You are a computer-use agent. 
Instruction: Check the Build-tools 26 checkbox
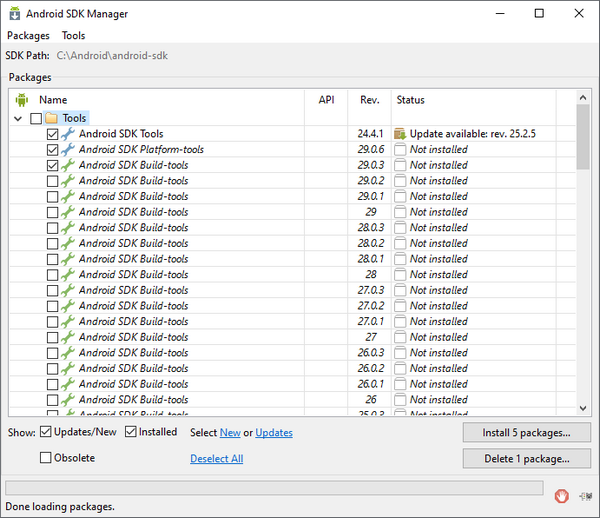(x=52, y=400)
